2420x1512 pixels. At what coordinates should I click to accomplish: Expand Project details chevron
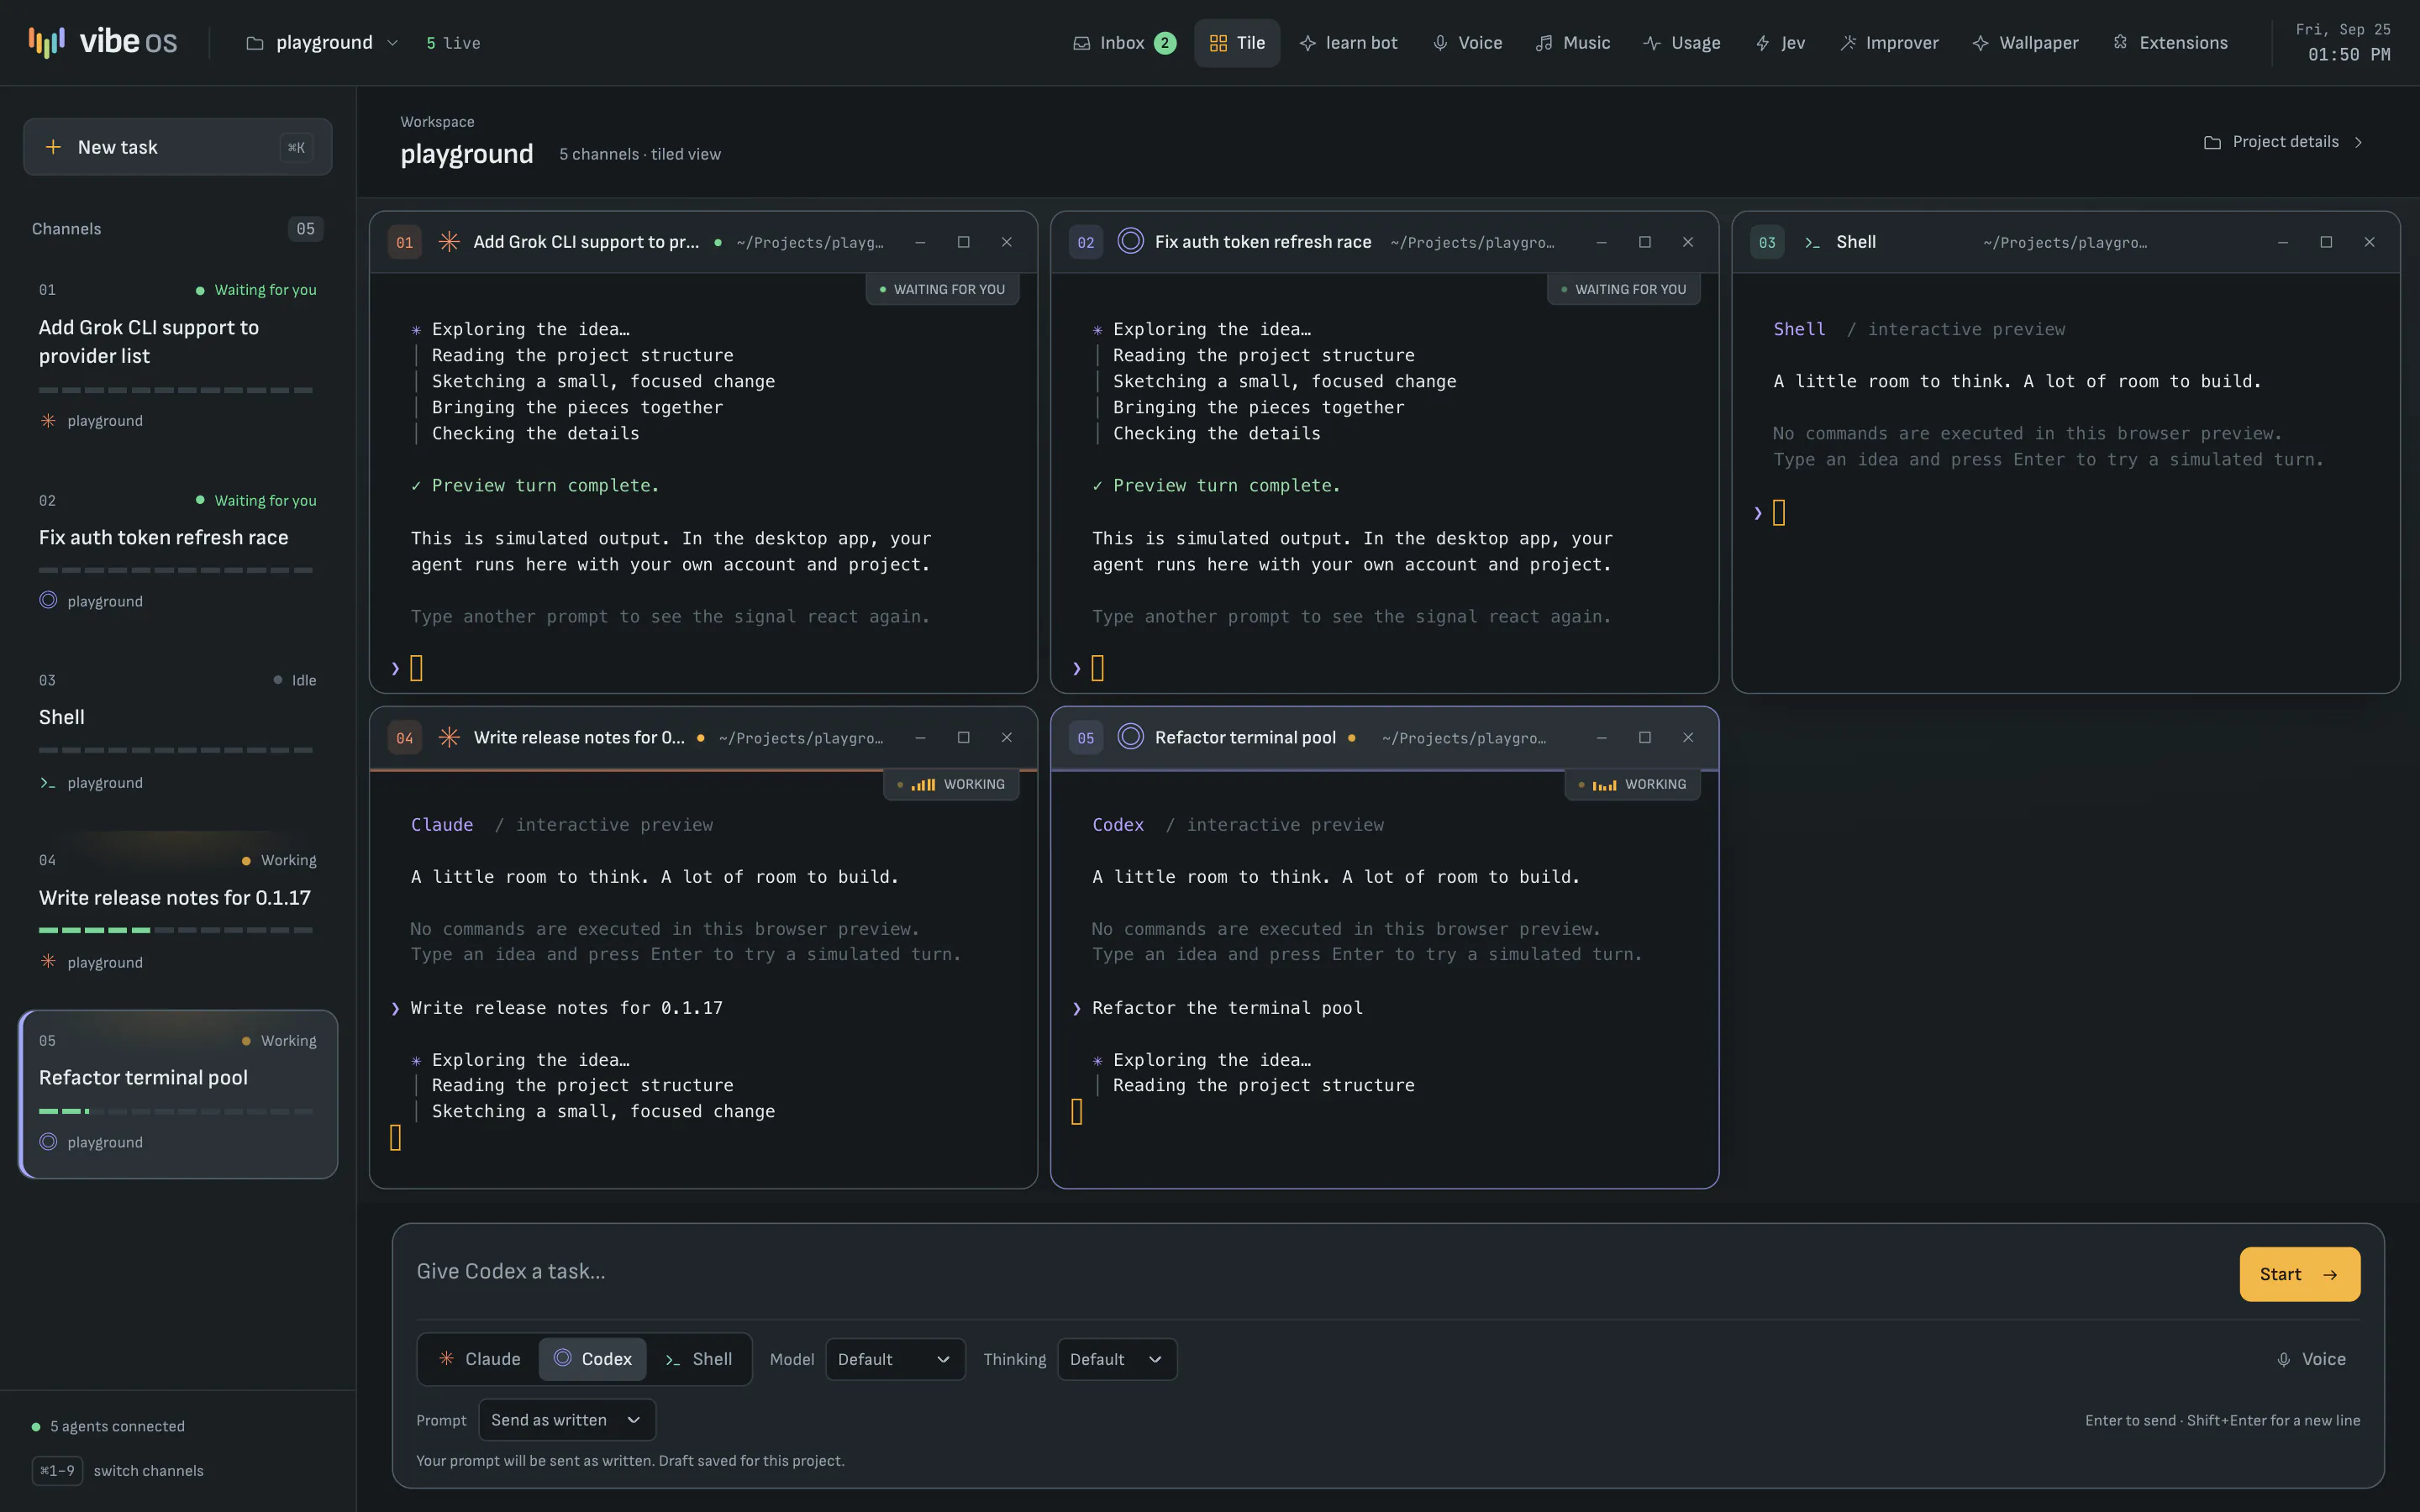[x=2359, y=142]
